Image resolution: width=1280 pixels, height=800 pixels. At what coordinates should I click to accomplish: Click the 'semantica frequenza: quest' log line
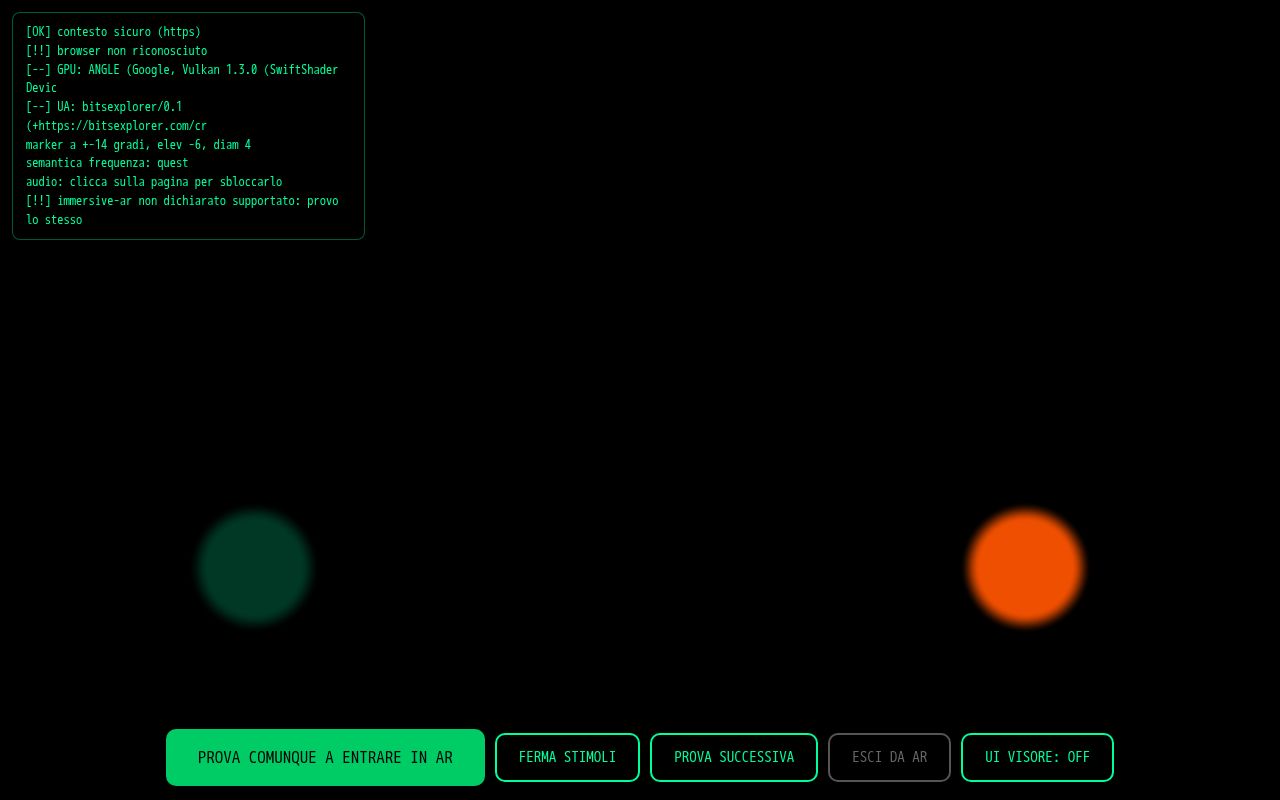click(x=107, y=163)
